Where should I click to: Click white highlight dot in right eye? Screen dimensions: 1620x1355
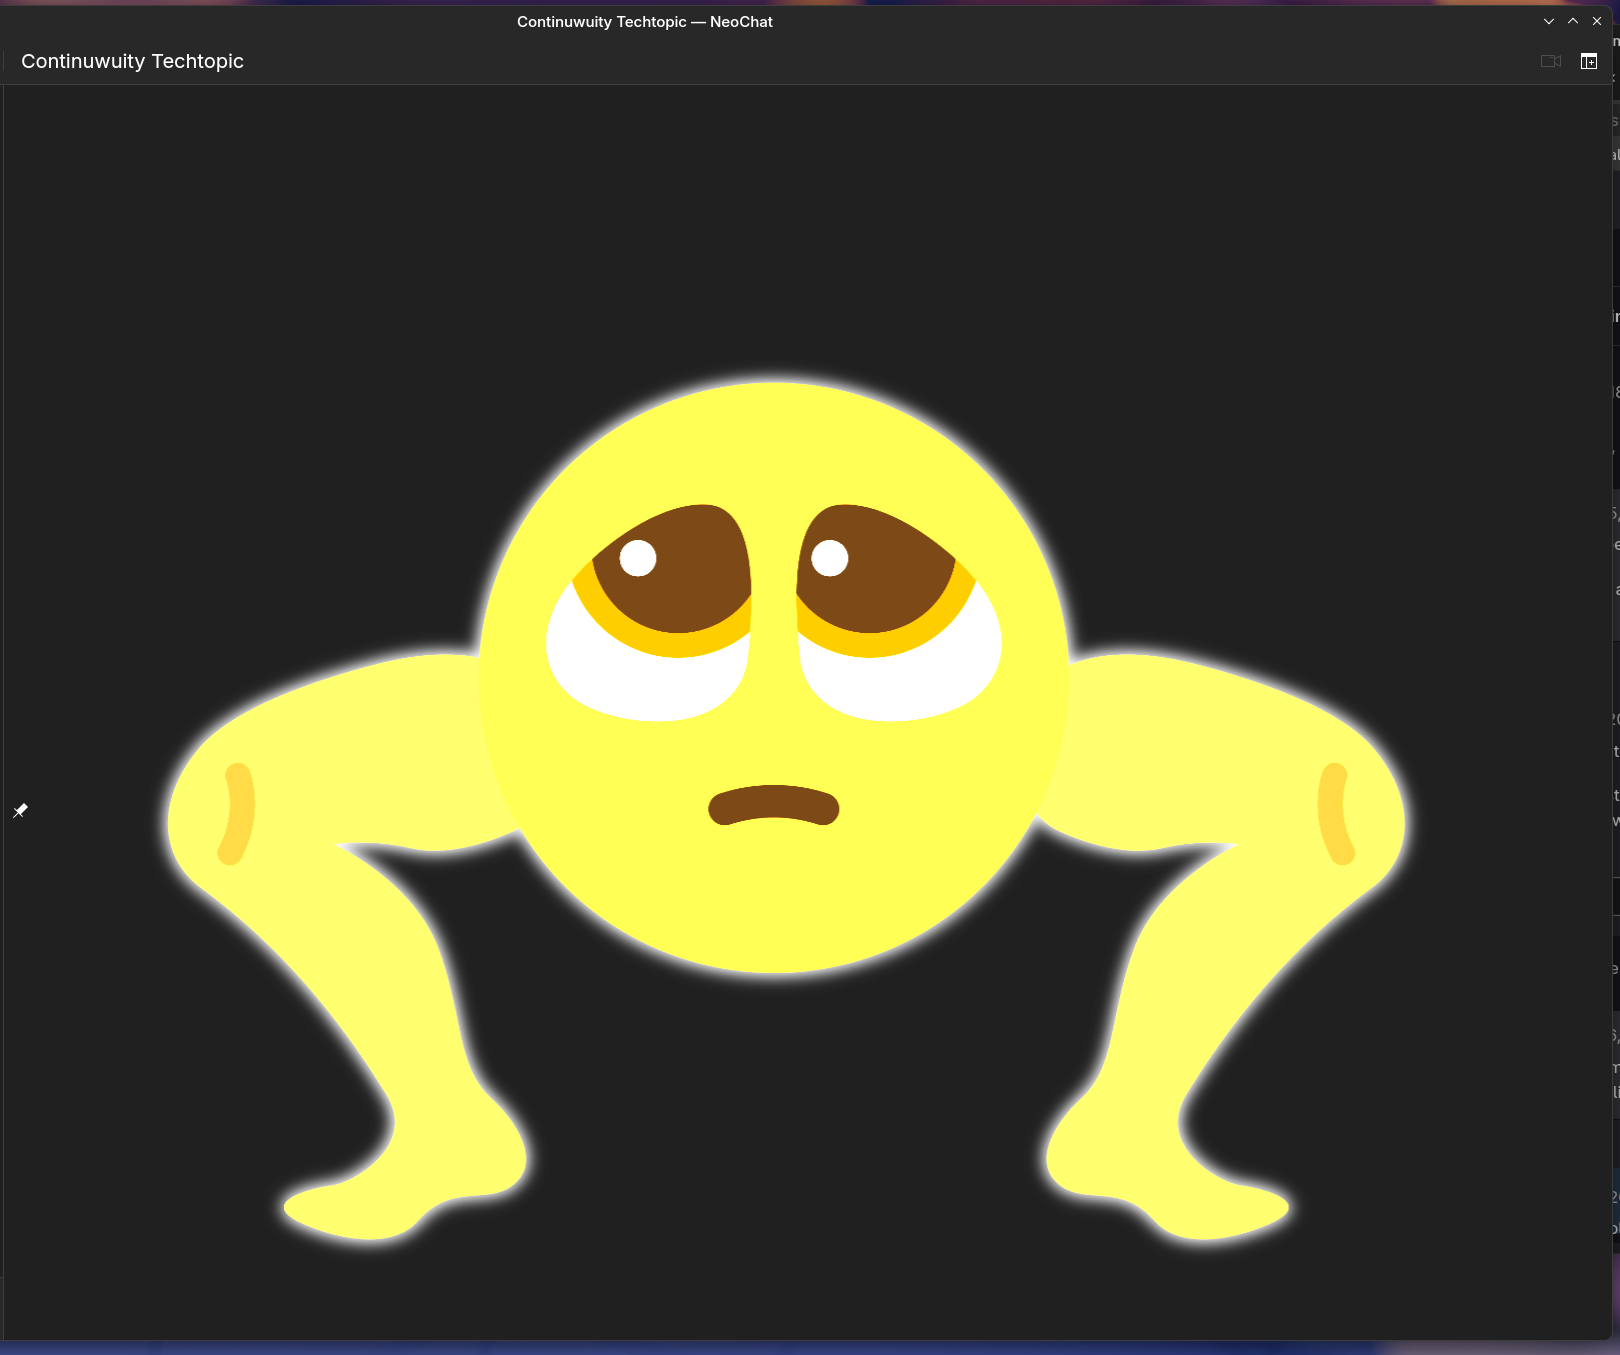pos(829,558)
